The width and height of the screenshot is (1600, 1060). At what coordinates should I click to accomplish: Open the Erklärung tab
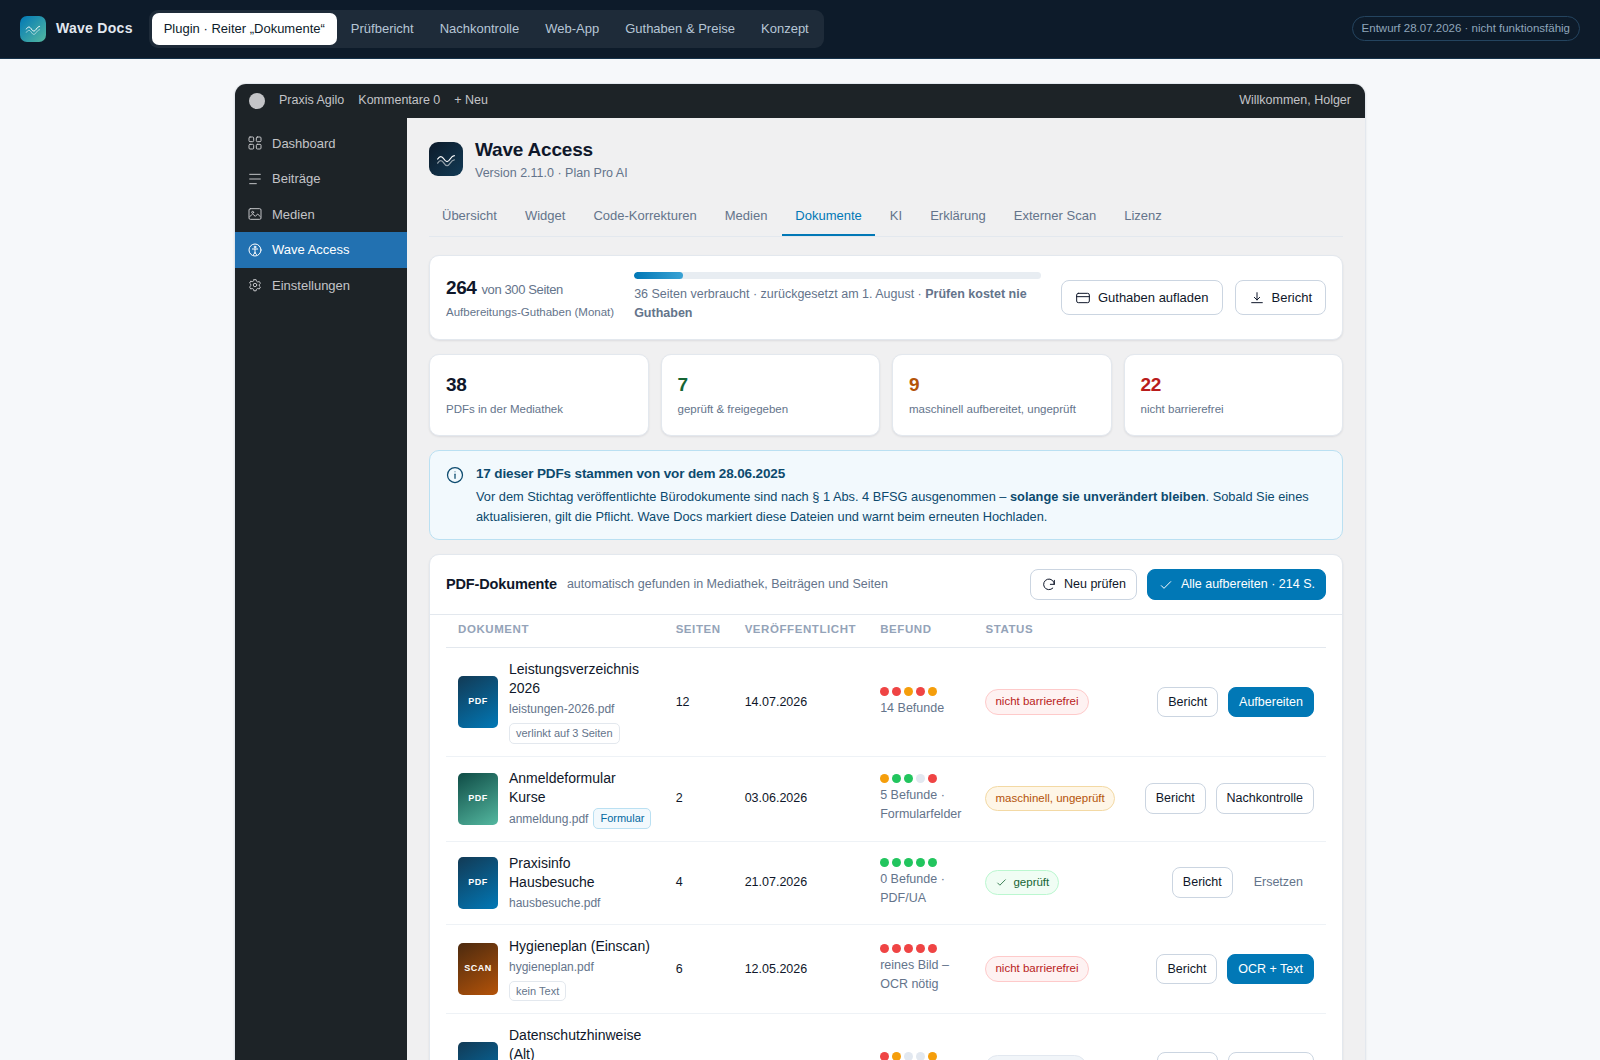pos(958,216)
